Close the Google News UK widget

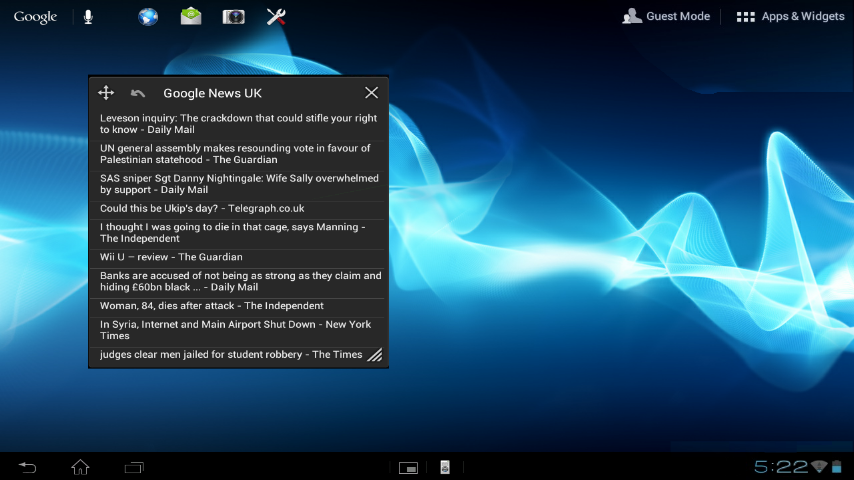point(371,93)
